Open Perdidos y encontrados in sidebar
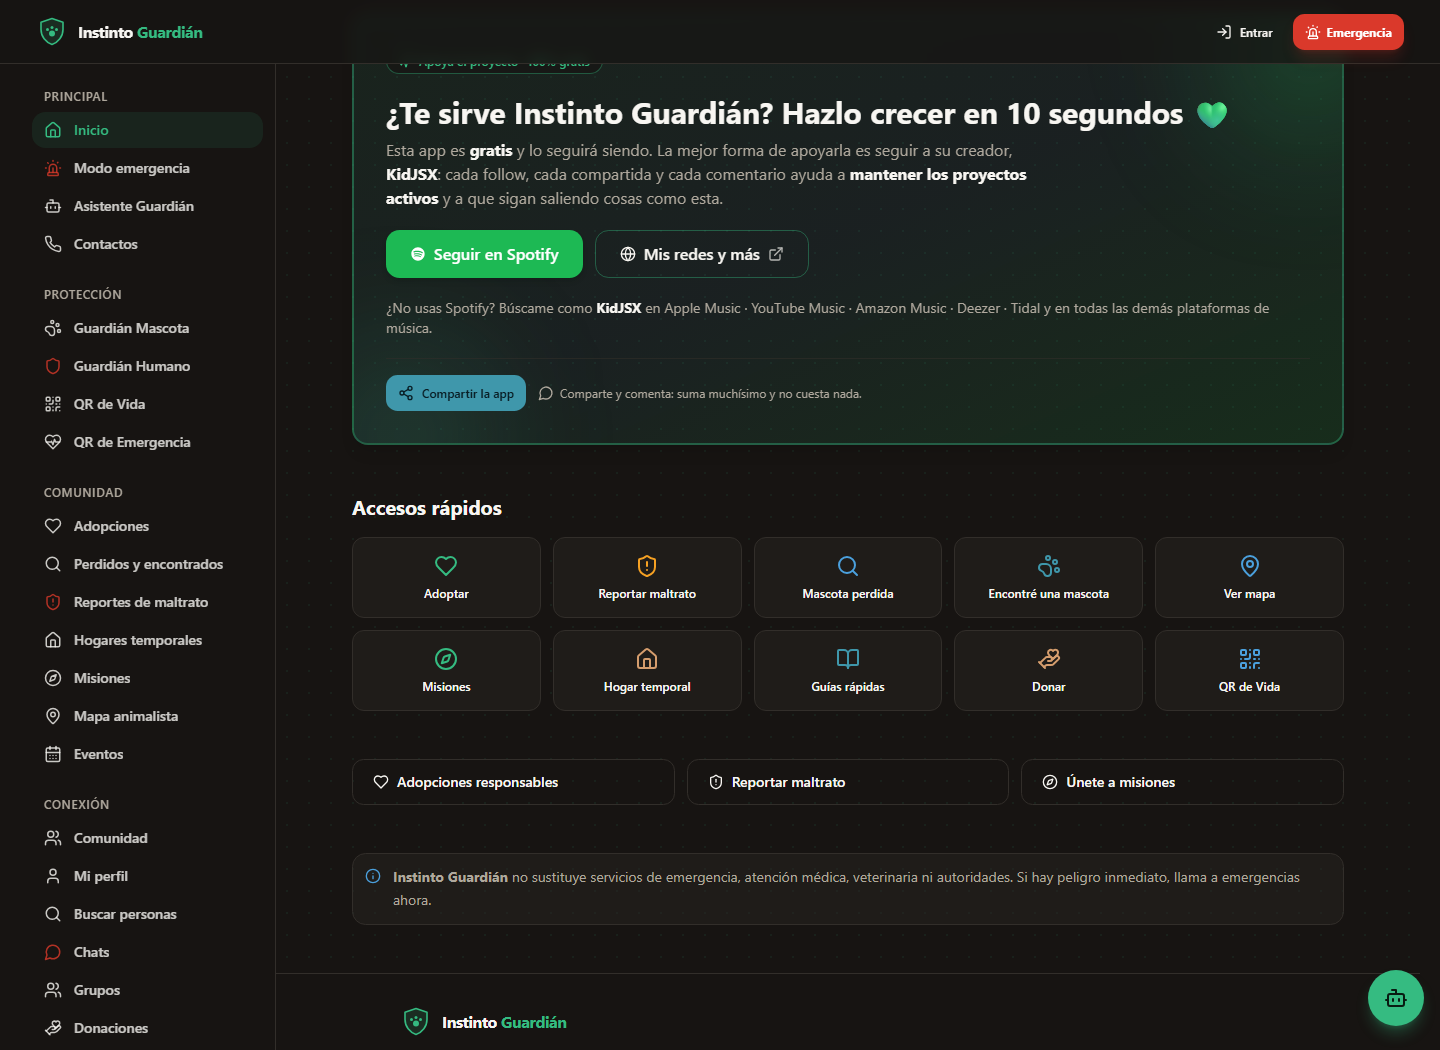The width and height of the screenshot is (1440, 1050). tap(147, 564)
